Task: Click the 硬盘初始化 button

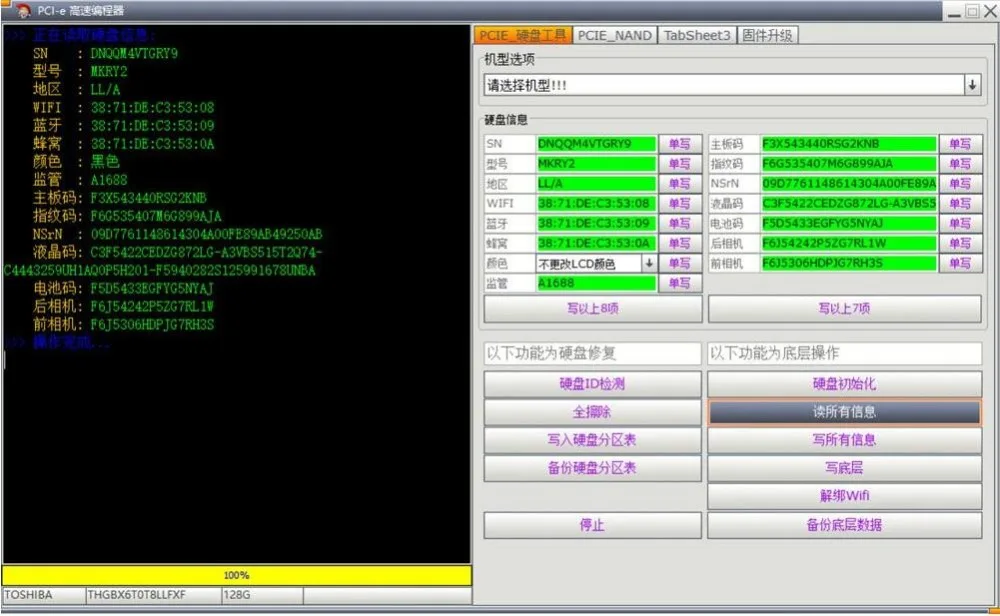Action: [x=844, y=384]
